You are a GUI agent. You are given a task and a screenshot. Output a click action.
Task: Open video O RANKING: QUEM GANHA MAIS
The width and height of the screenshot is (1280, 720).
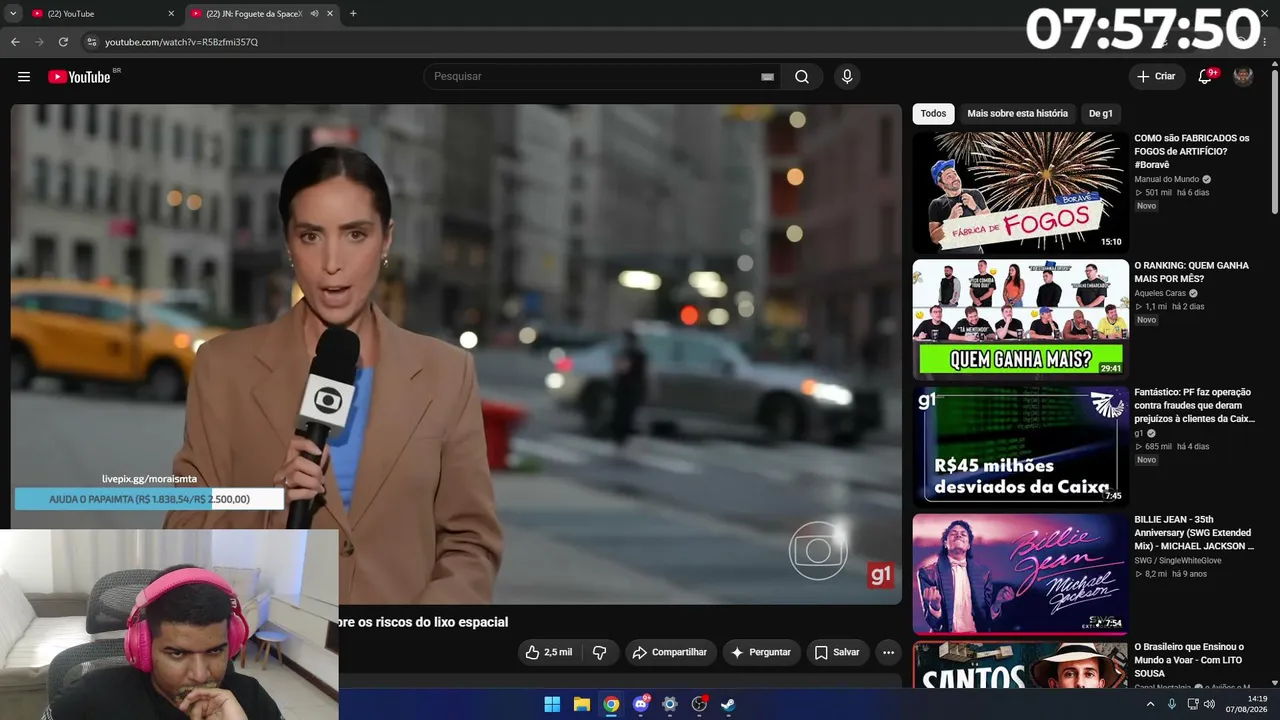[1191, 272]
